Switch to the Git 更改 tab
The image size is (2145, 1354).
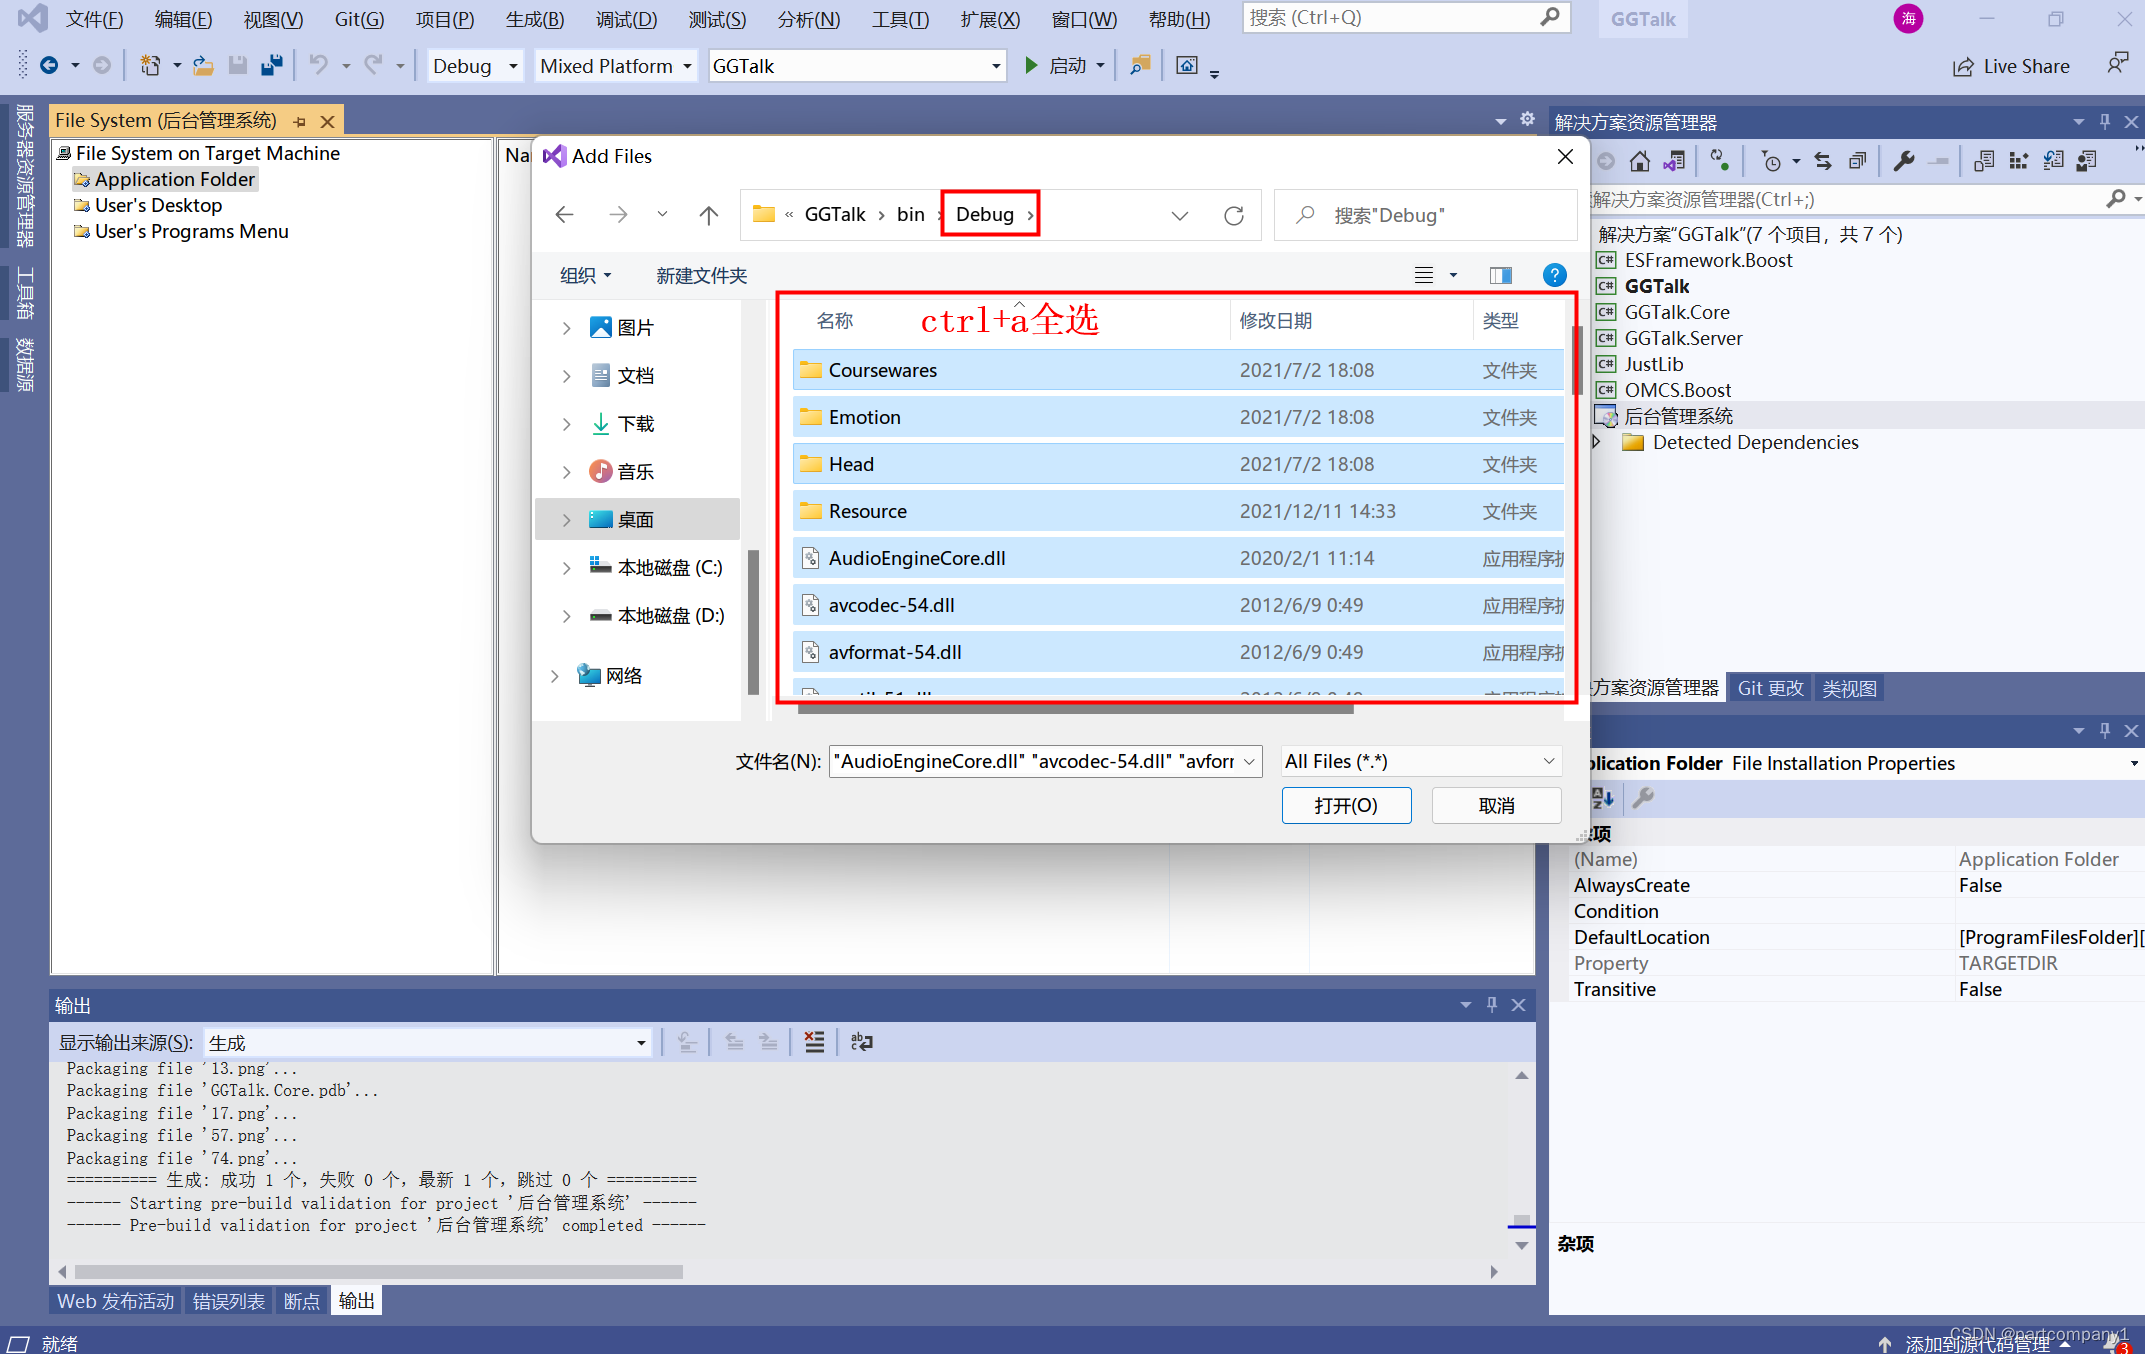[x=1770, y=688]
